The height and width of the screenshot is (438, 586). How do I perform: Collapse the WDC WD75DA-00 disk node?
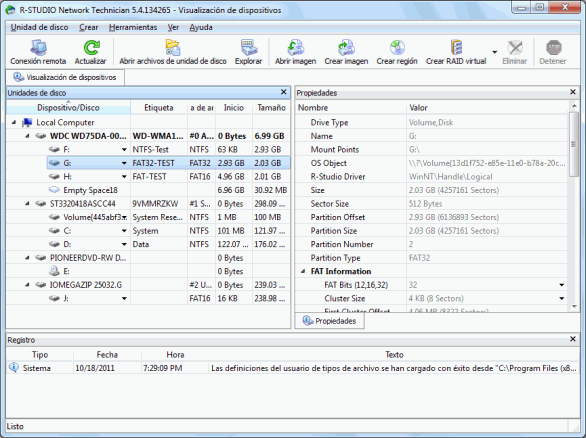[27, 136]
